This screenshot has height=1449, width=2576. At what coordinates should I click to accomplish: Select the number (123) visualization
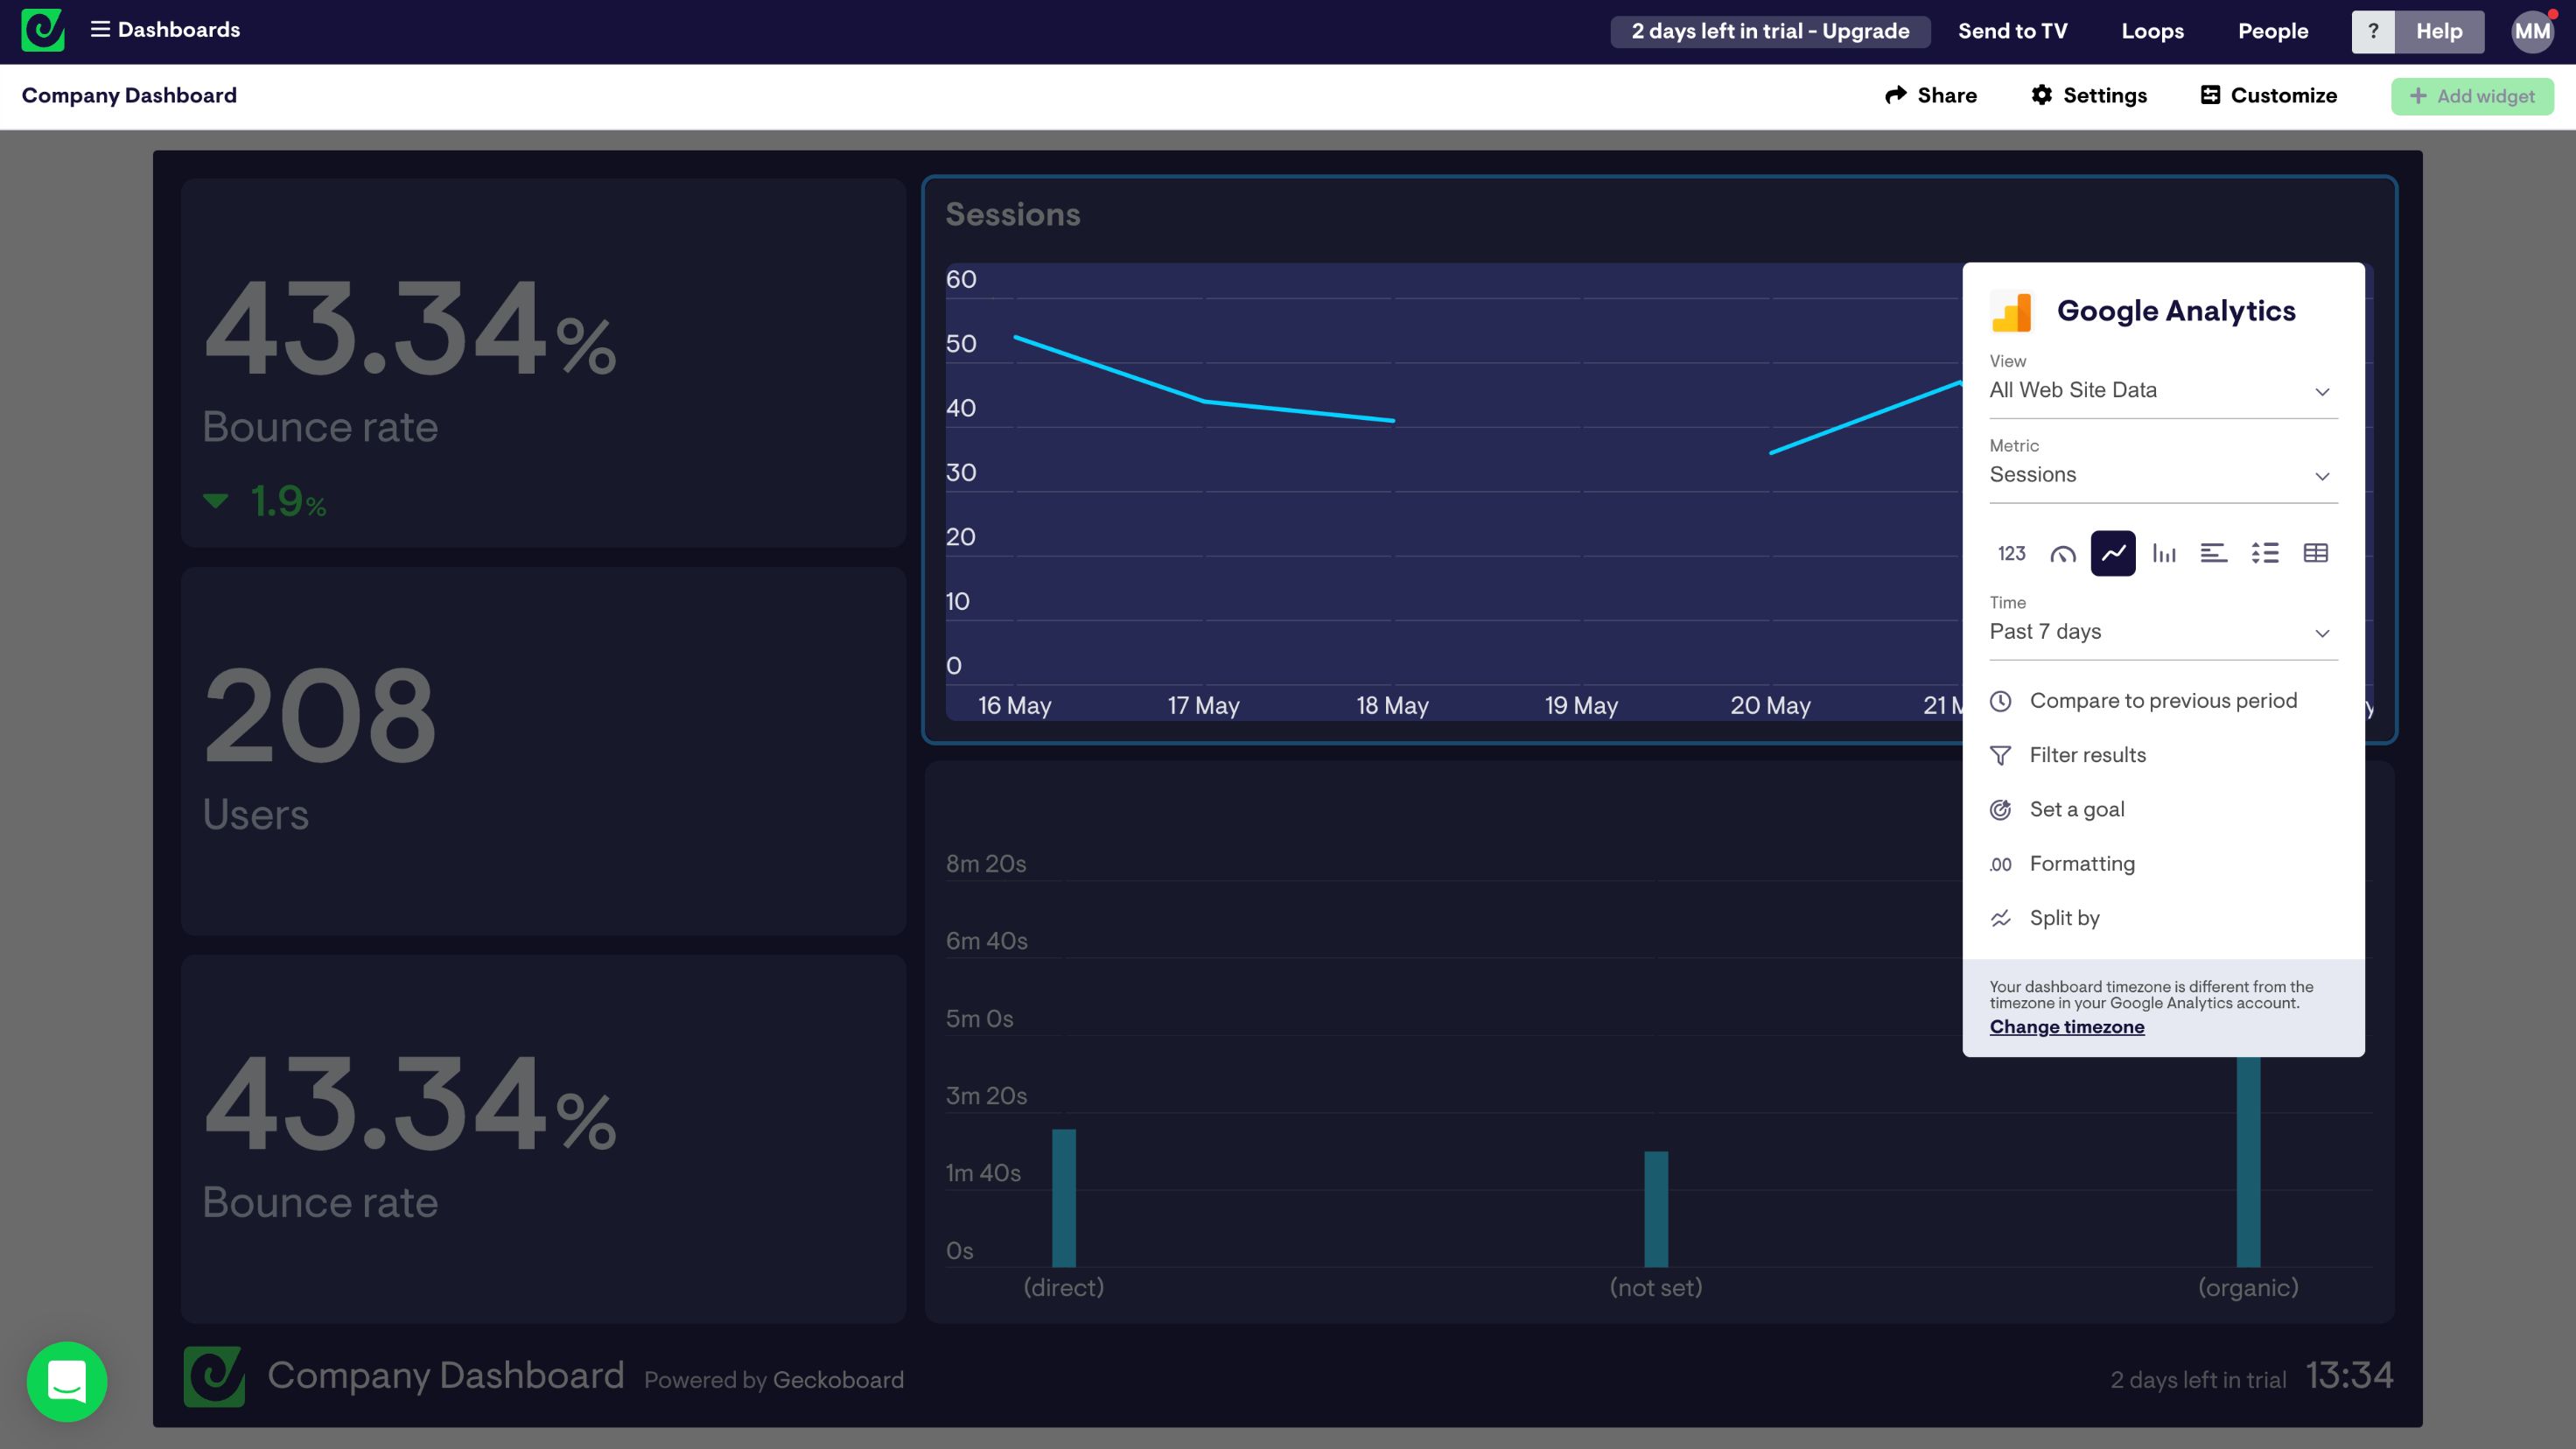pos(2011,553)
